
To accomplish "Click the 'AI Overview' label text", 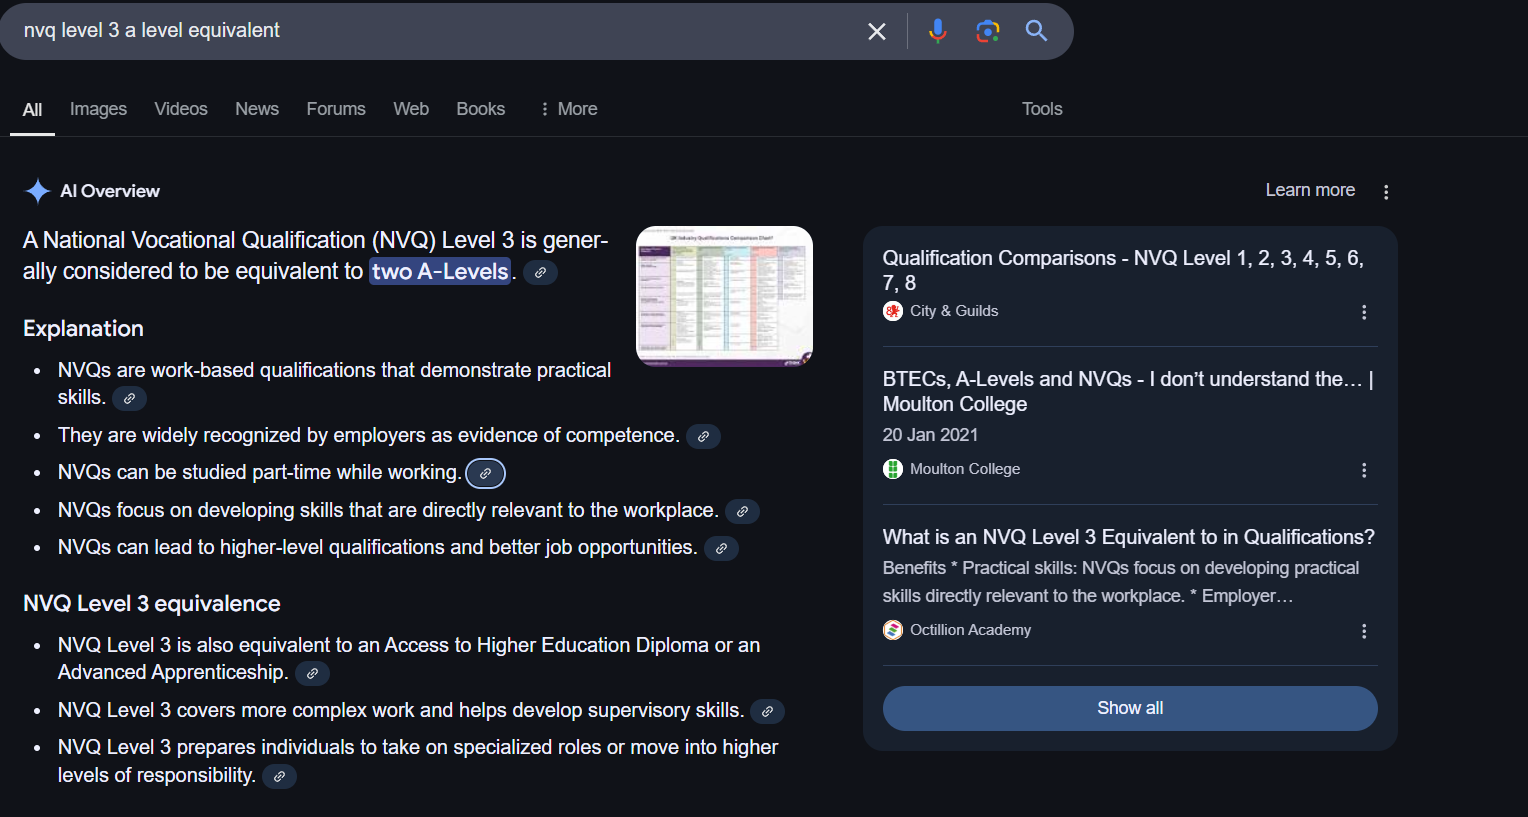I will click(110, 191).
